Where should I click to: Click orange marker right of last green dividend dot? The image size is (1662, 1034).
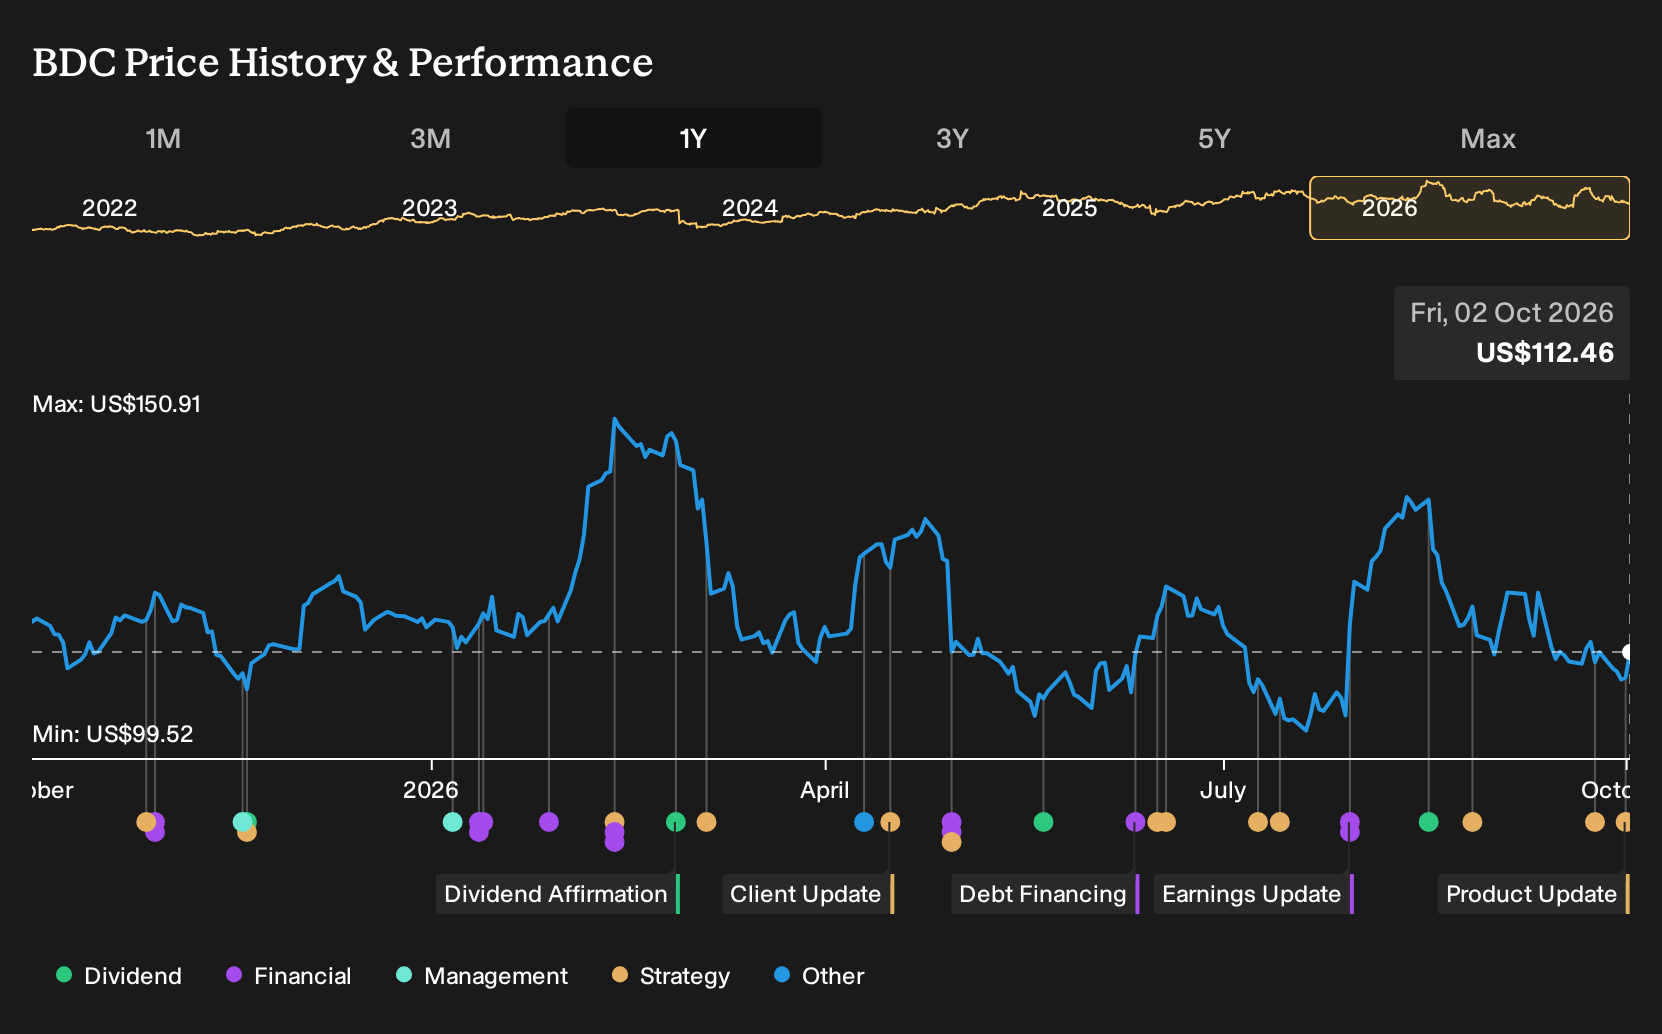coord(1472,822)
